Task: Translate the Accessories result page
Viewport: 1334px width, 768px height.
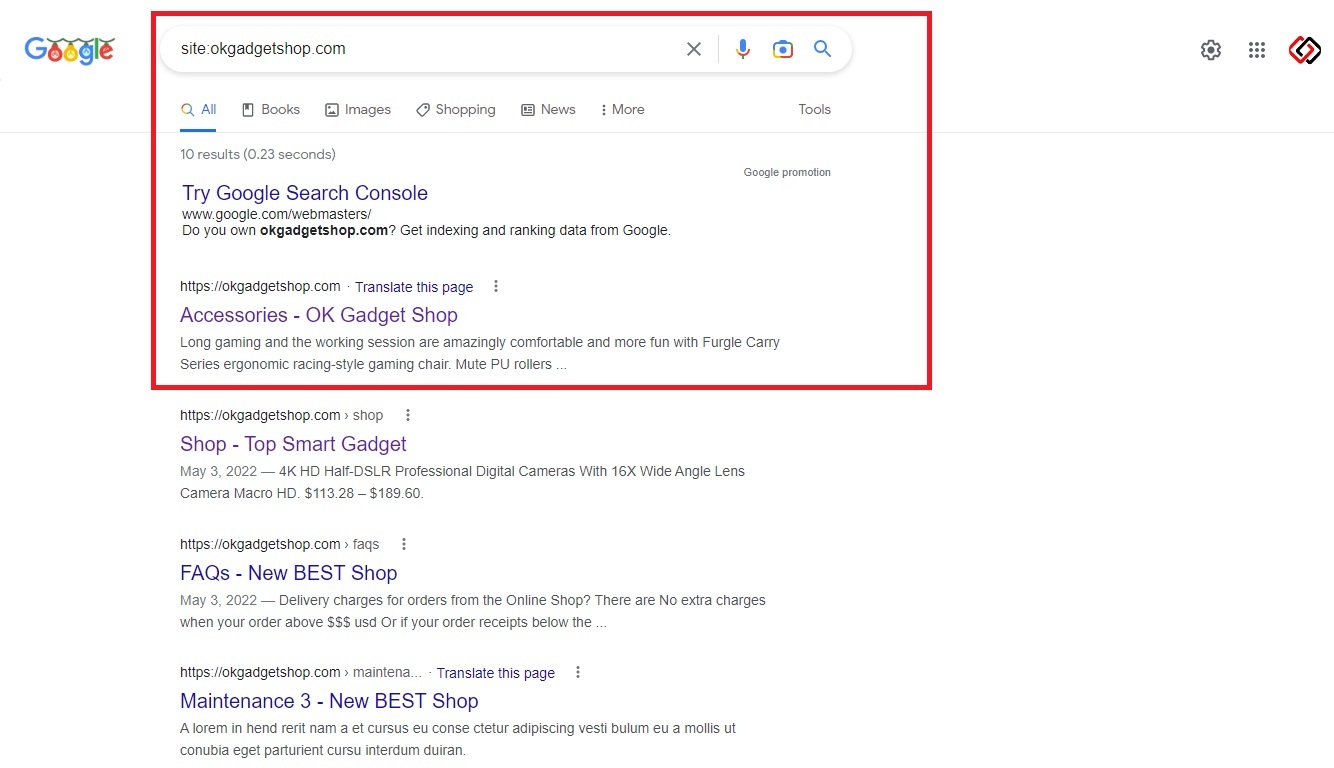Action: point(414,287)
